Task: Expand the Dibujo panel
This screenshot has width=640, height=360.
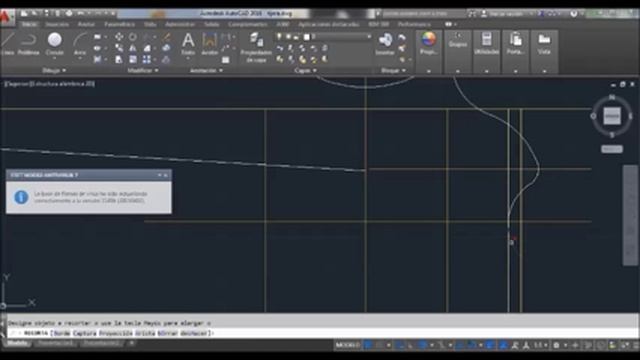Action: coord(54,70)
